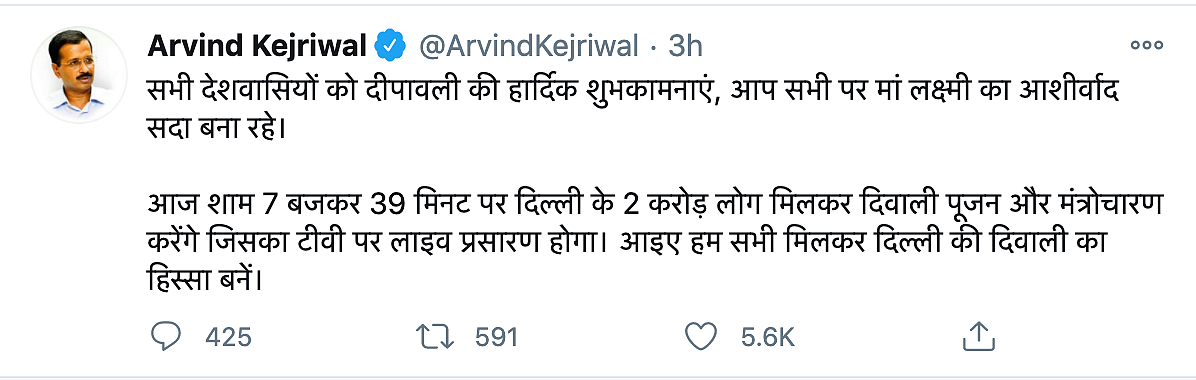Open the @ArvindKejriwal handle link

tap(529, 47)
